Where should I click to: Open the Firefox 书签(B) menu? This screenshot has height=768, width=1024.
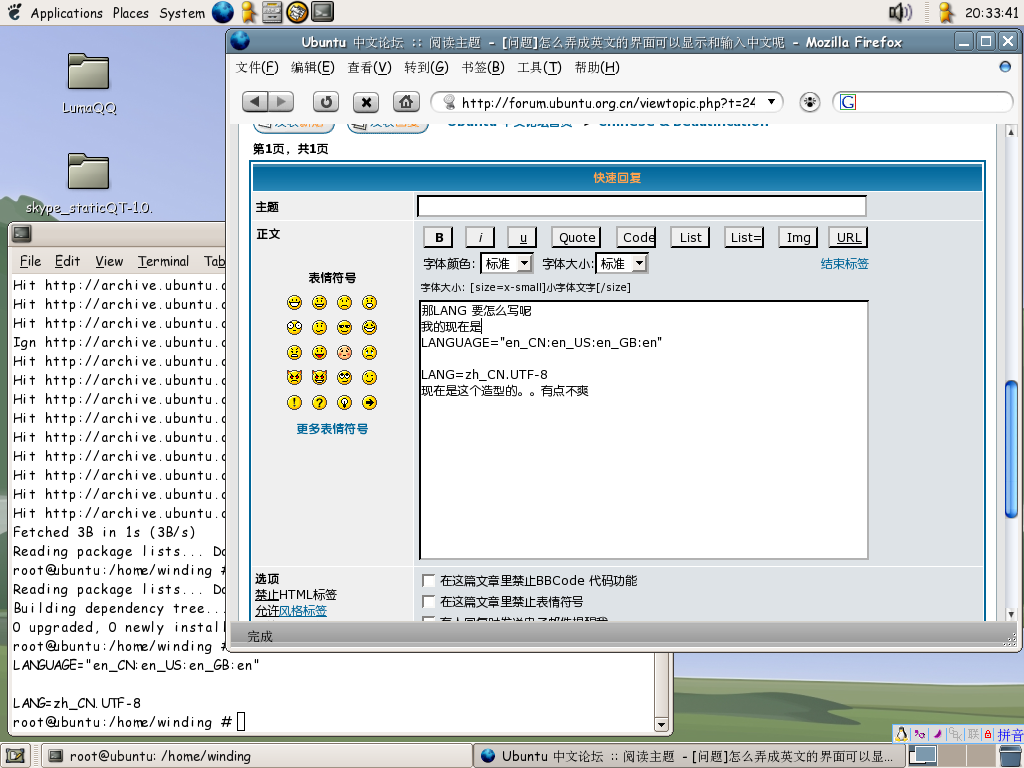pyautogui.click(x=483, y=67)
